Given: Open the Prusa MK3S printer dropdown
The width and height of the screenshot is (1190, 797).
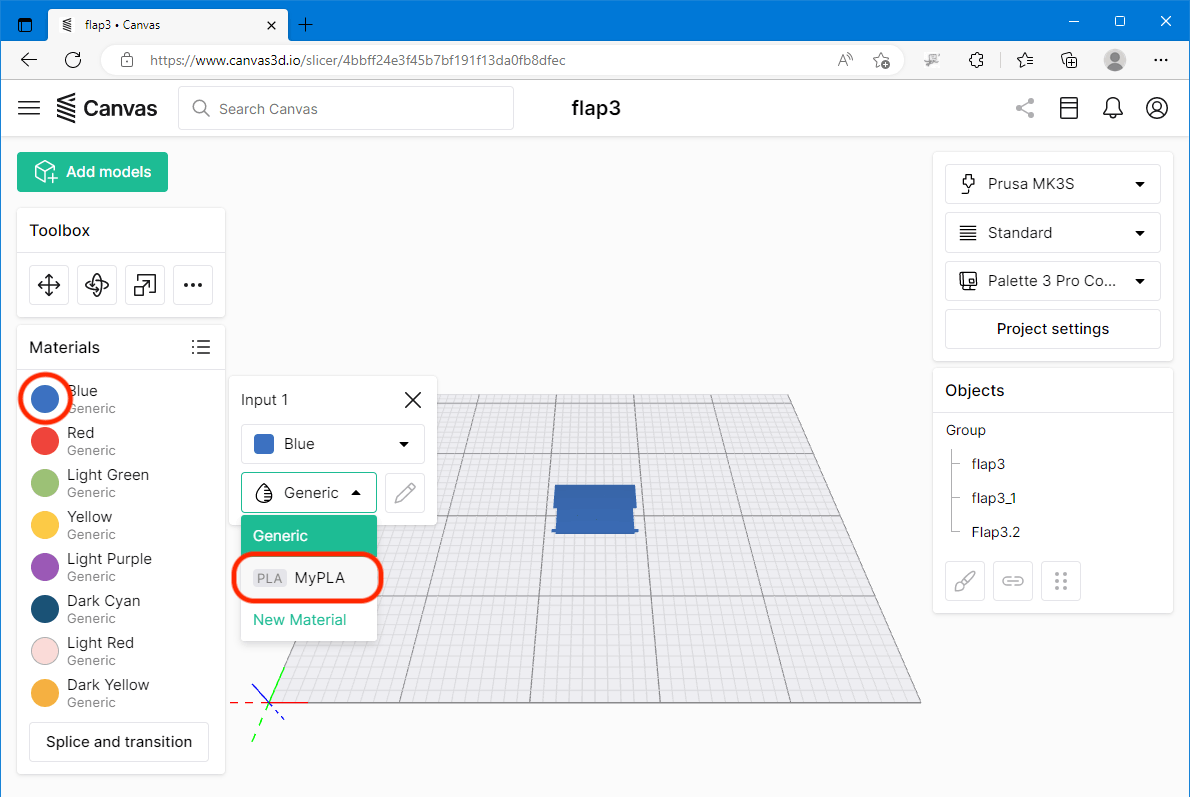Looking at the screenshot, I should point(1053,184).
